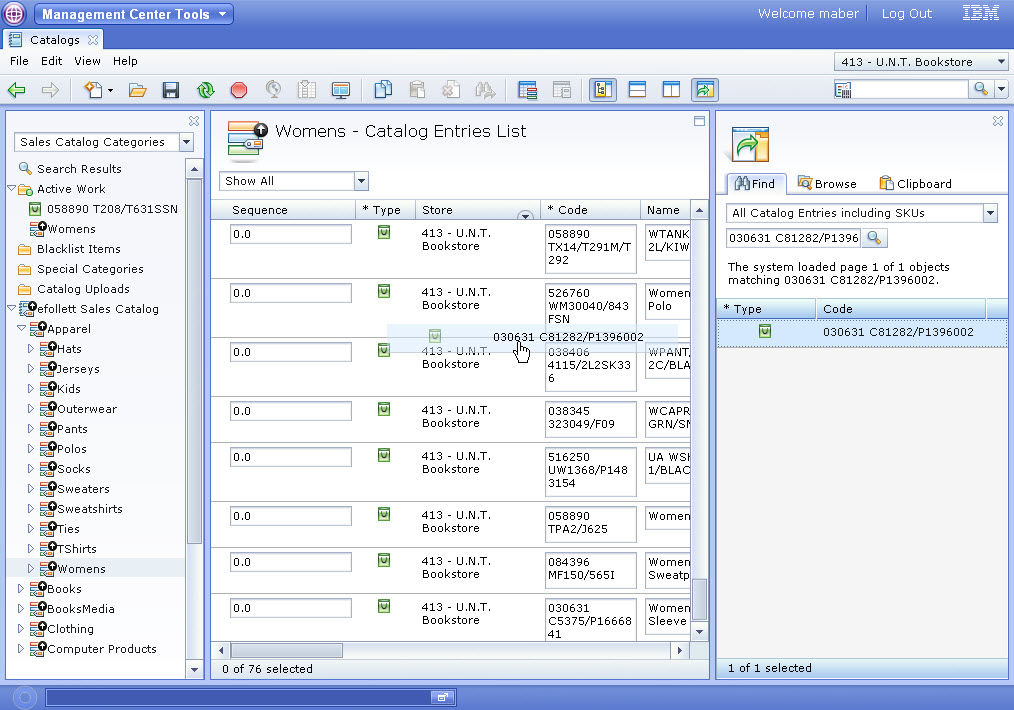Image resolution: width=1014 pixels, height=710 pixels.
Task: Expand the Sweatshirts category tree node
Action: 31,509
